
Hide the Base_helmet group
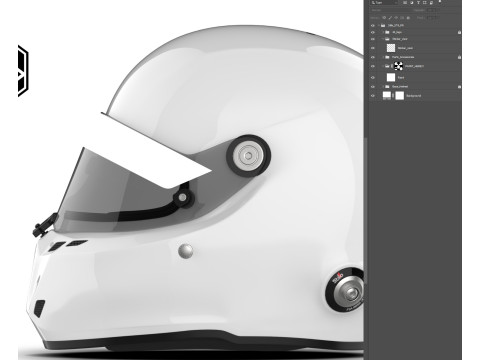click(x=373, y=87)
